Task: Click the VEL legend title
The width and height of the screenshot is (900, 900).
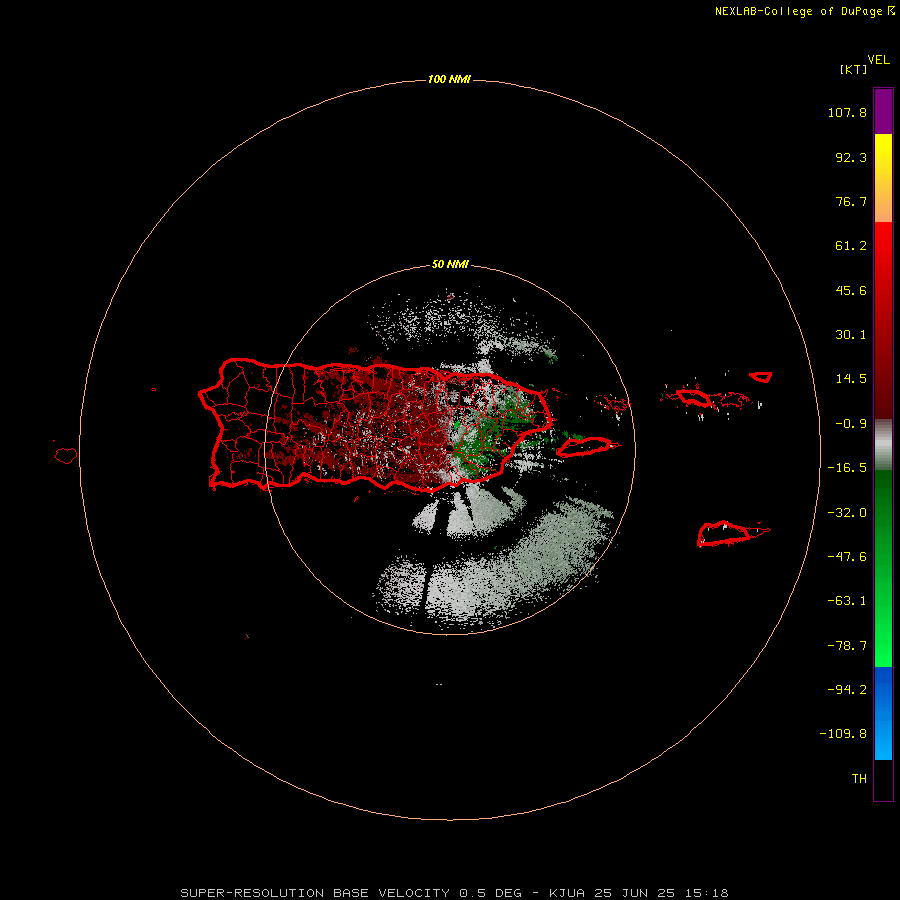Action: (x=879, y=60)
